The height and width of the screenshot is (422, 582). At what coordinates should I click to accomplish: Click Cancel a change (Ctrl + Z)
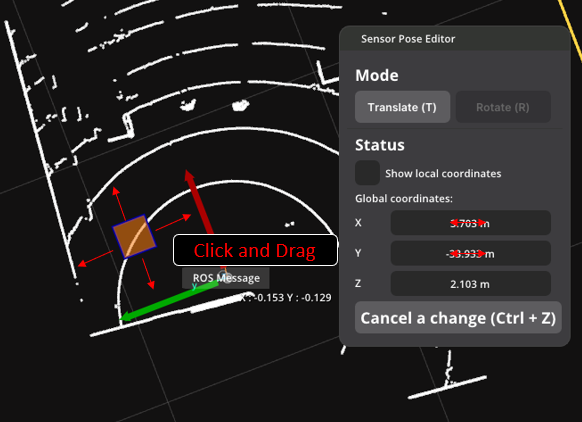click(458, 318)
